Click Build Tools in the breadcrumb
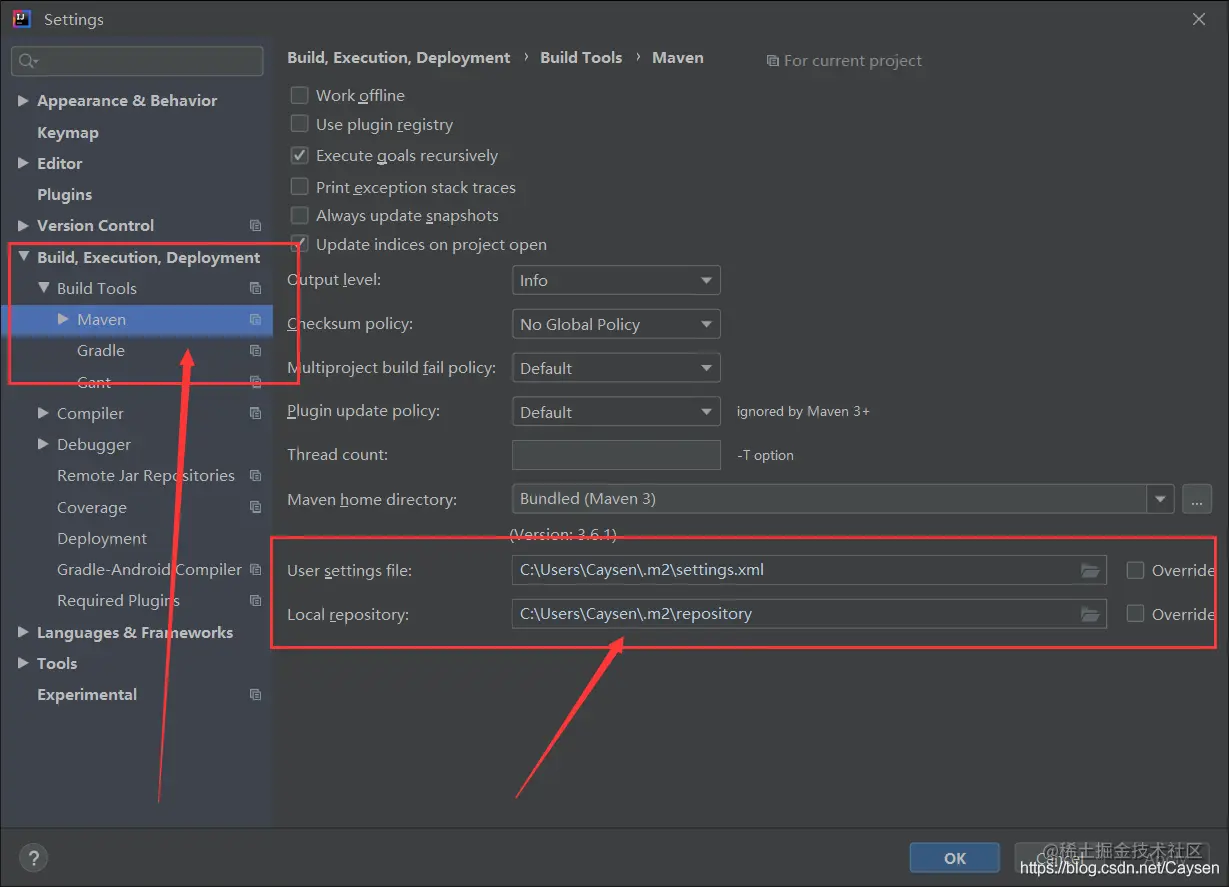 coord(581,58)
